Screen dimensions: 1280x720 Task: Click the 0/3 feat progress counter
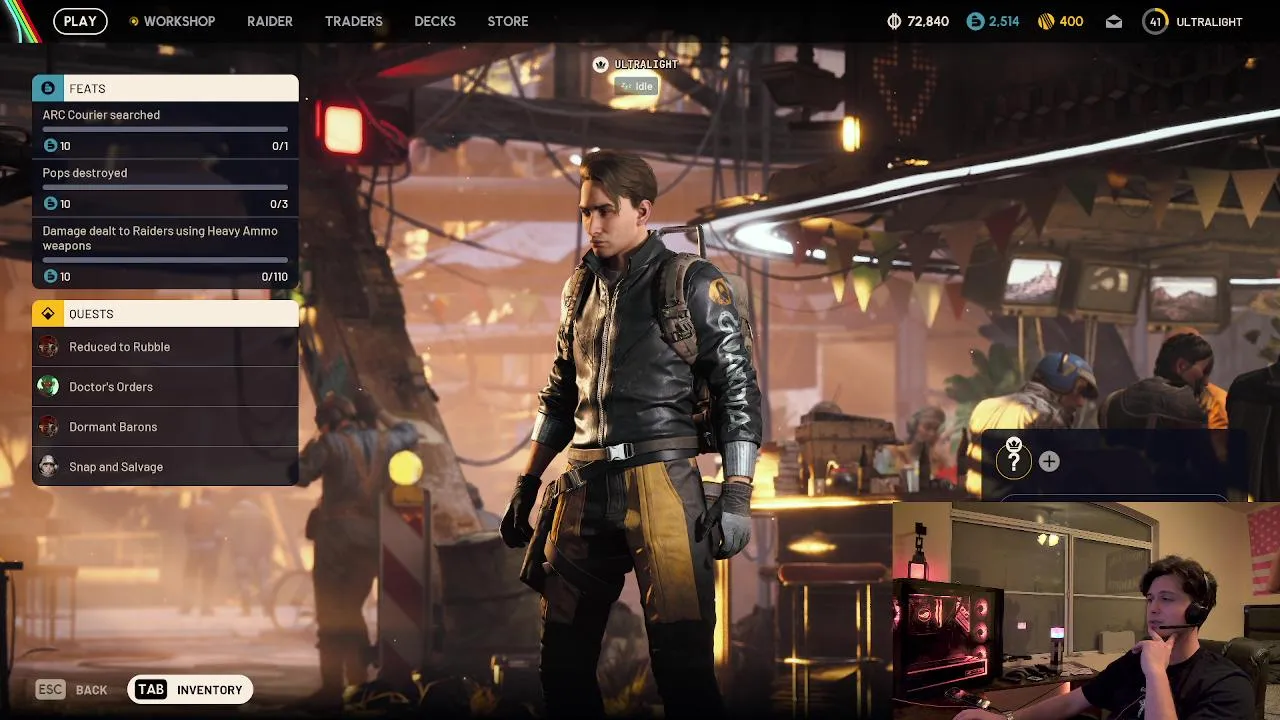[279, 204]
